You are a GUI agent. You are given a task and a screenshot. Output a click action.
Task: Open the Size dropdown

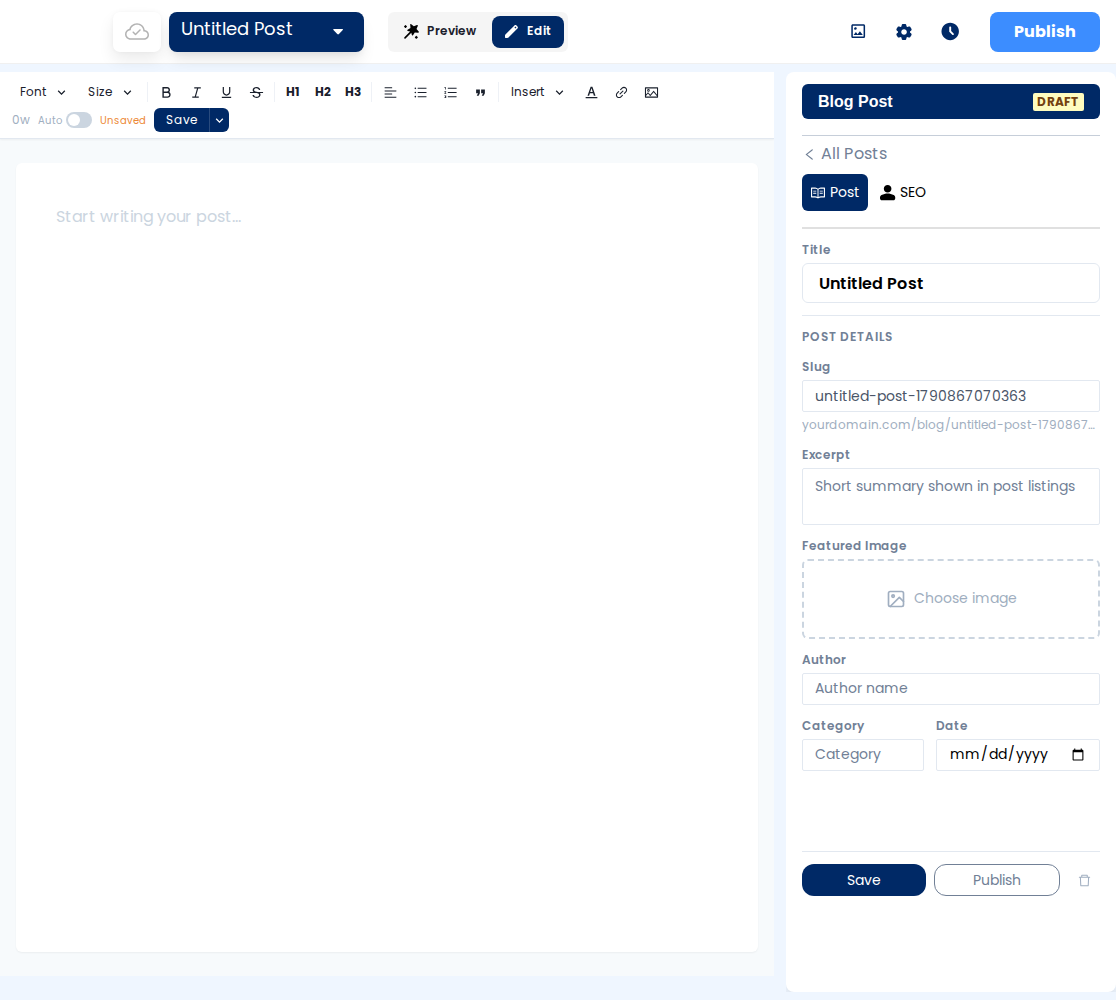click(x=110, y=92)
